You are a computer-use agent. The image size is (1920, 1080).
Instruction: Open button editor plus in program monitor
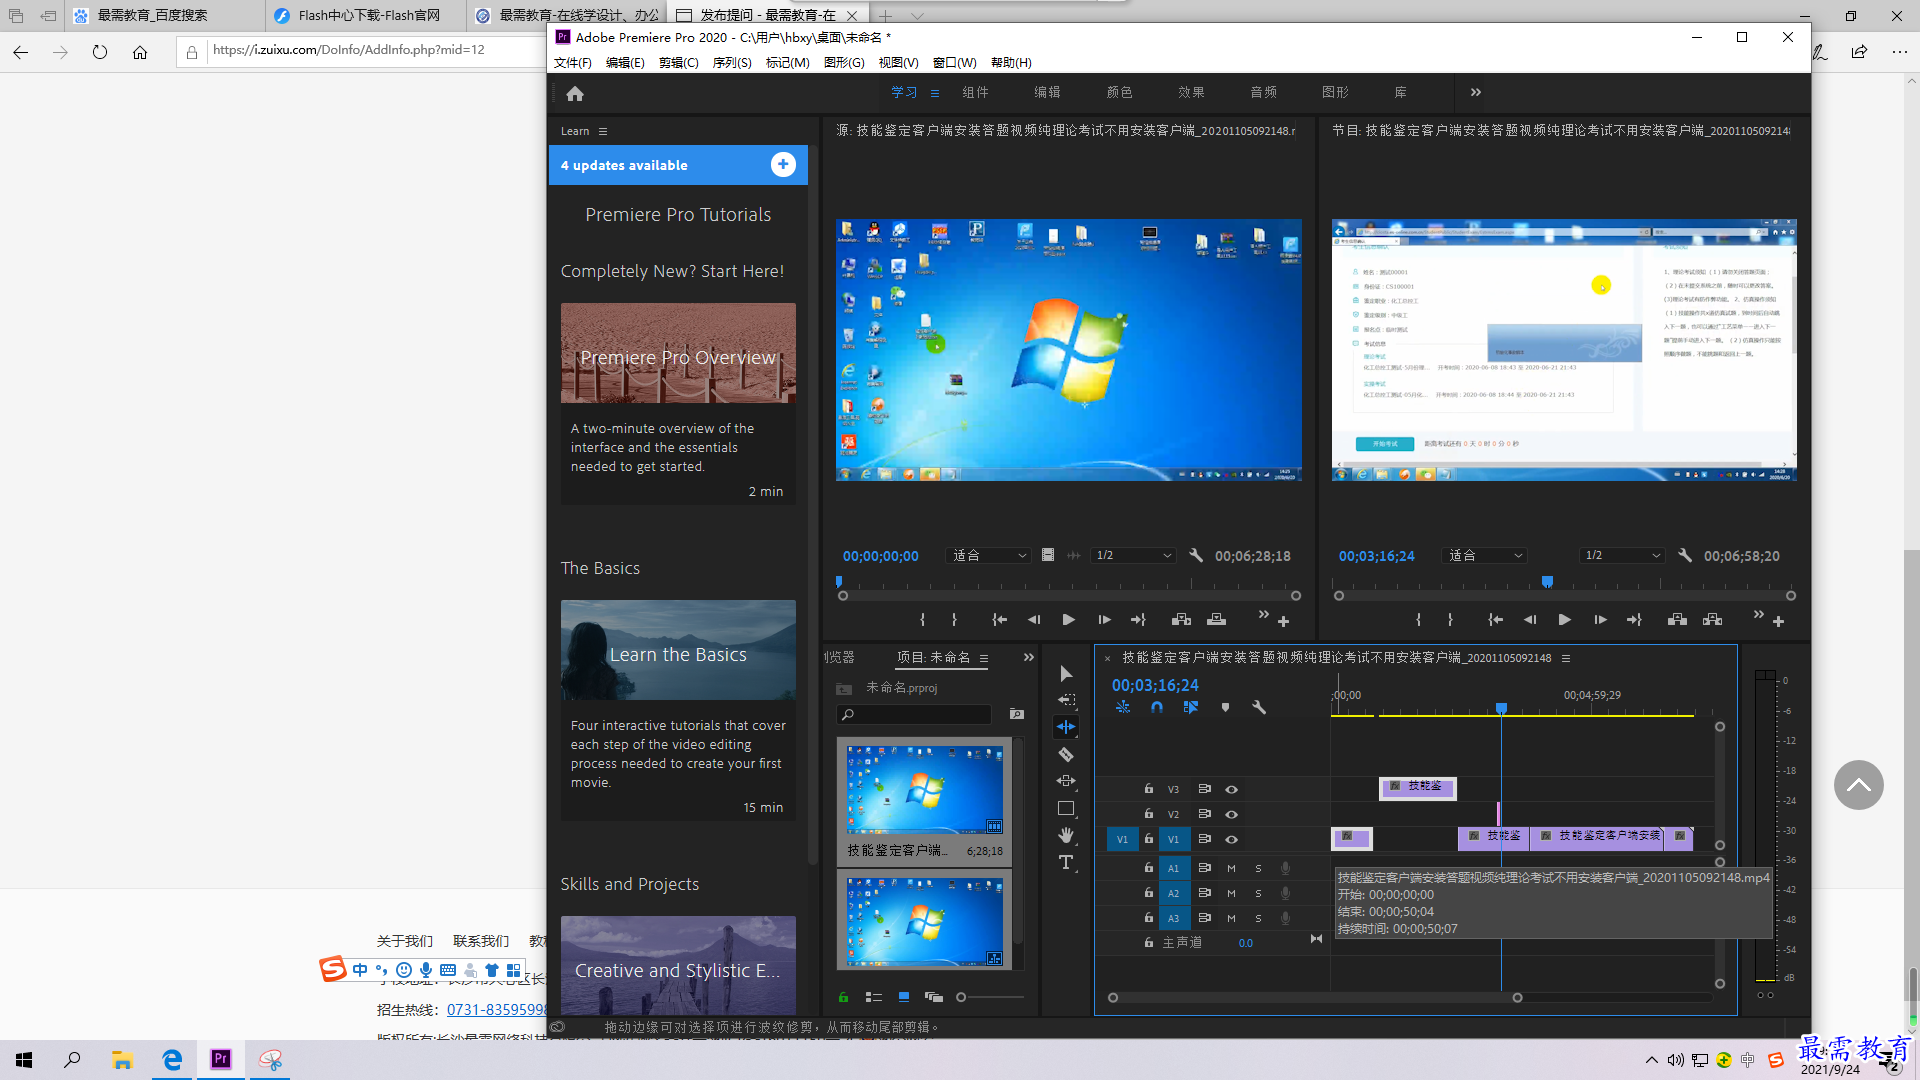coord(1778,622)
